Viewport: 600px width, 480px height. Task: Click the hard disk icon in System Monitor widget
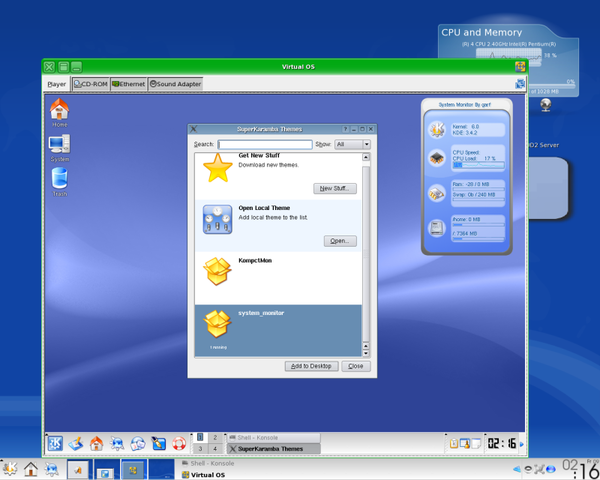[x=437, y=228]
